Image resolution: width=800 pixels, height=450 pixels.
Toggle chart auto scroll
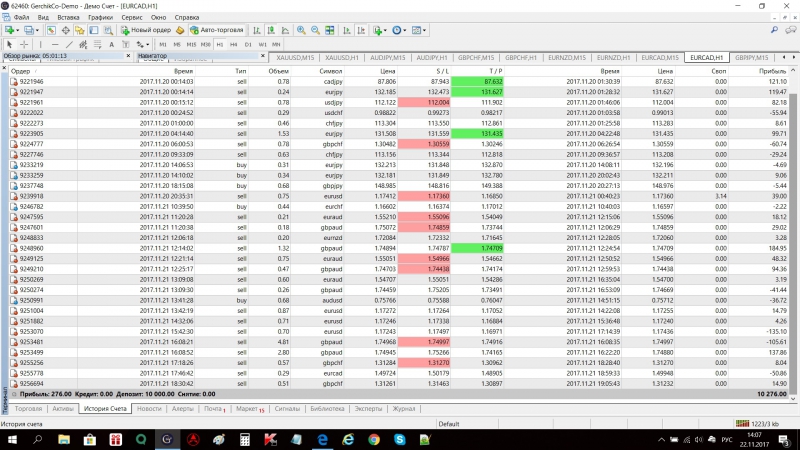(x=347, y=30)
